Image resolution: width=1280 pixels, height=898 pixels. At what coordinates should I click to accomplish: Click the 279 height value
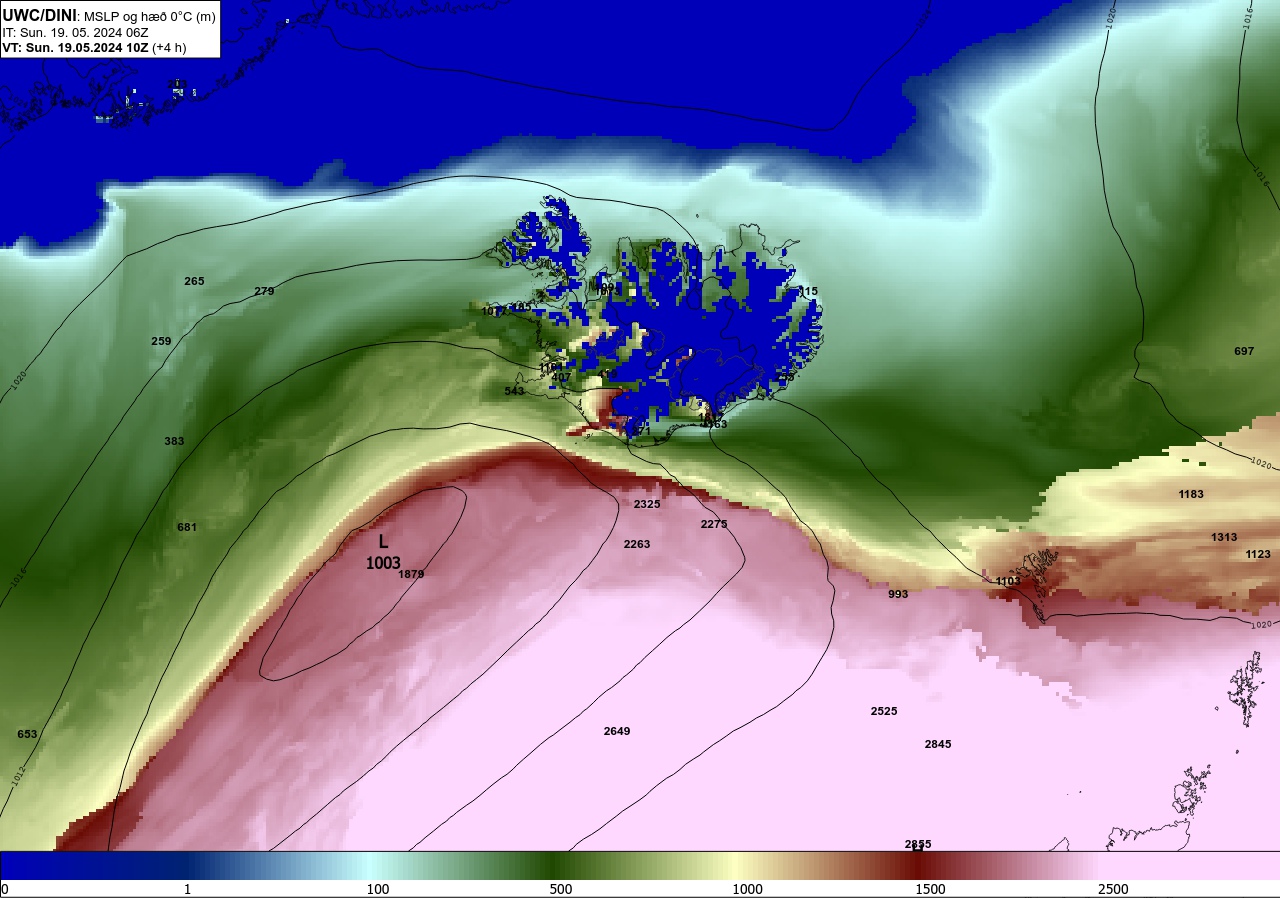click(x=264, y=291)
